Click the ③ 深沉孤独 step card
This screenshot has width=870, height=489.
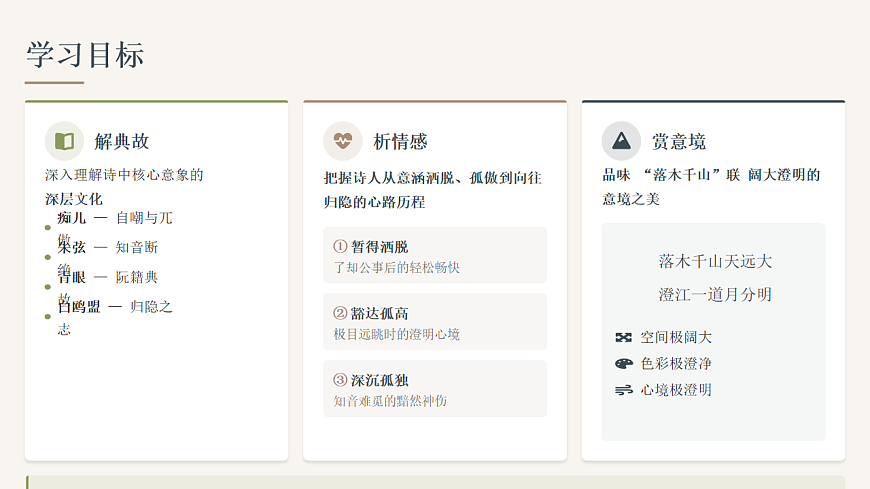(x=435, y=389)
